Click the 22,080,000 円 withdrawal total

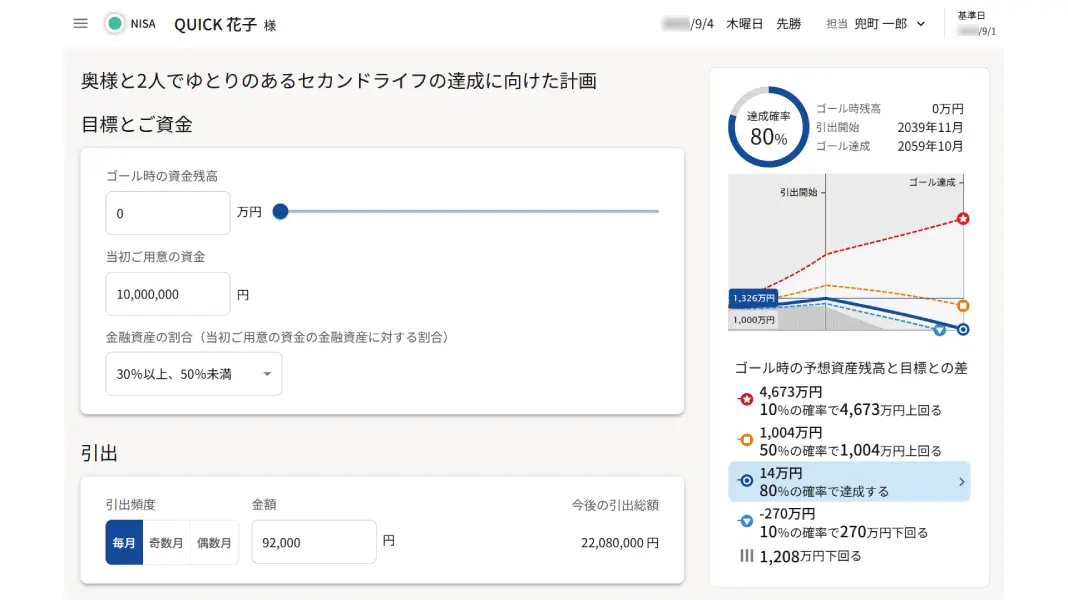coord(619,543)
